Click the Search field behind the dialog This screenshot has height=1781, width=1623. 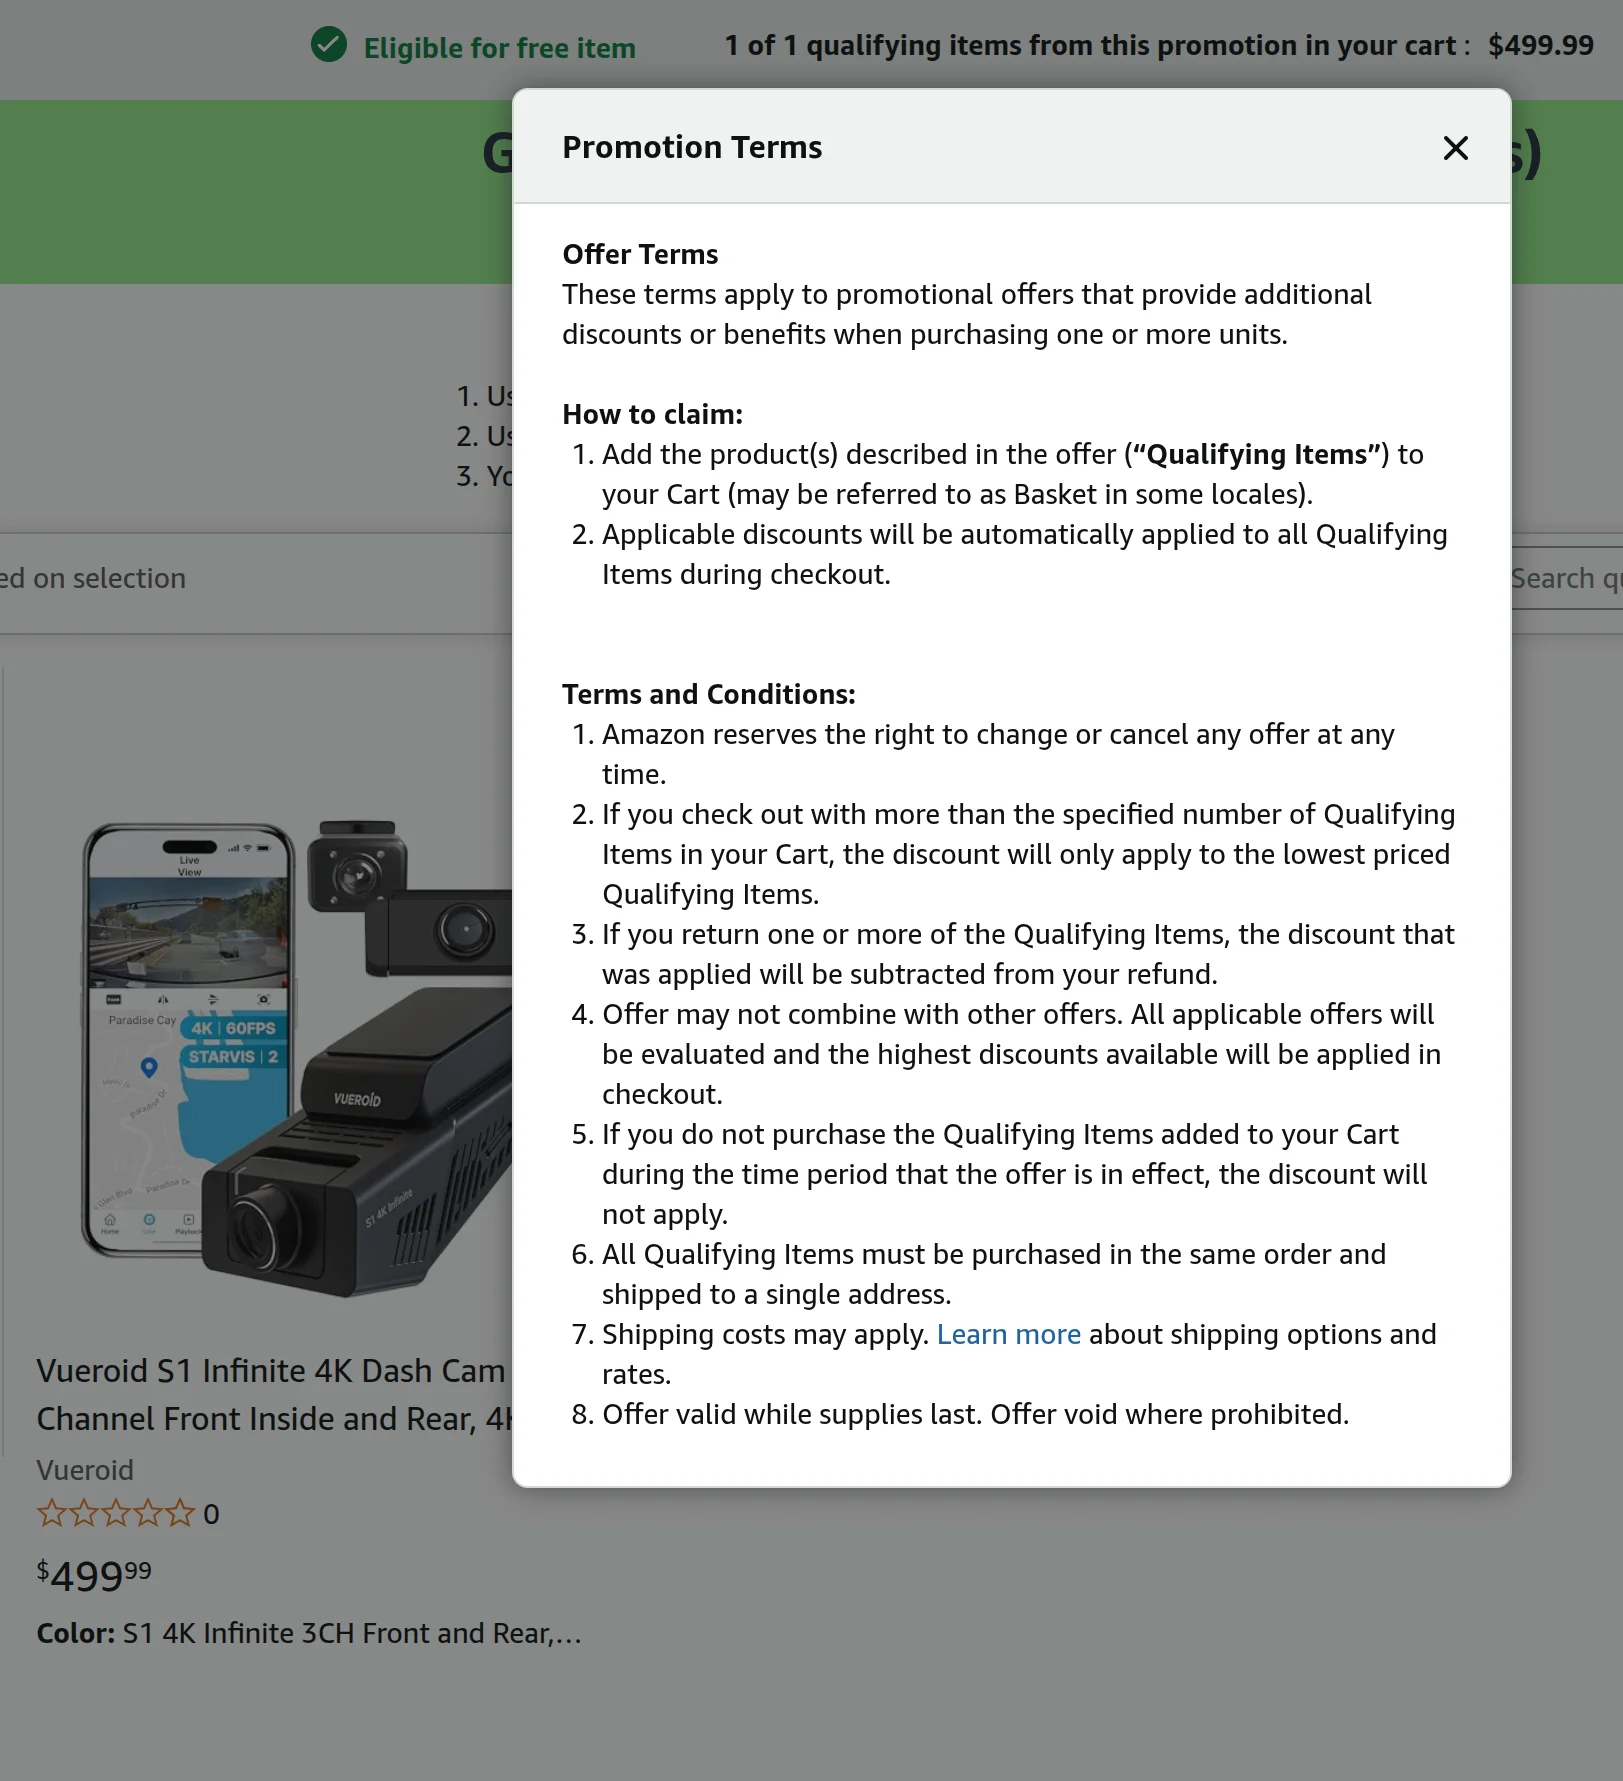coord(1566,578)
